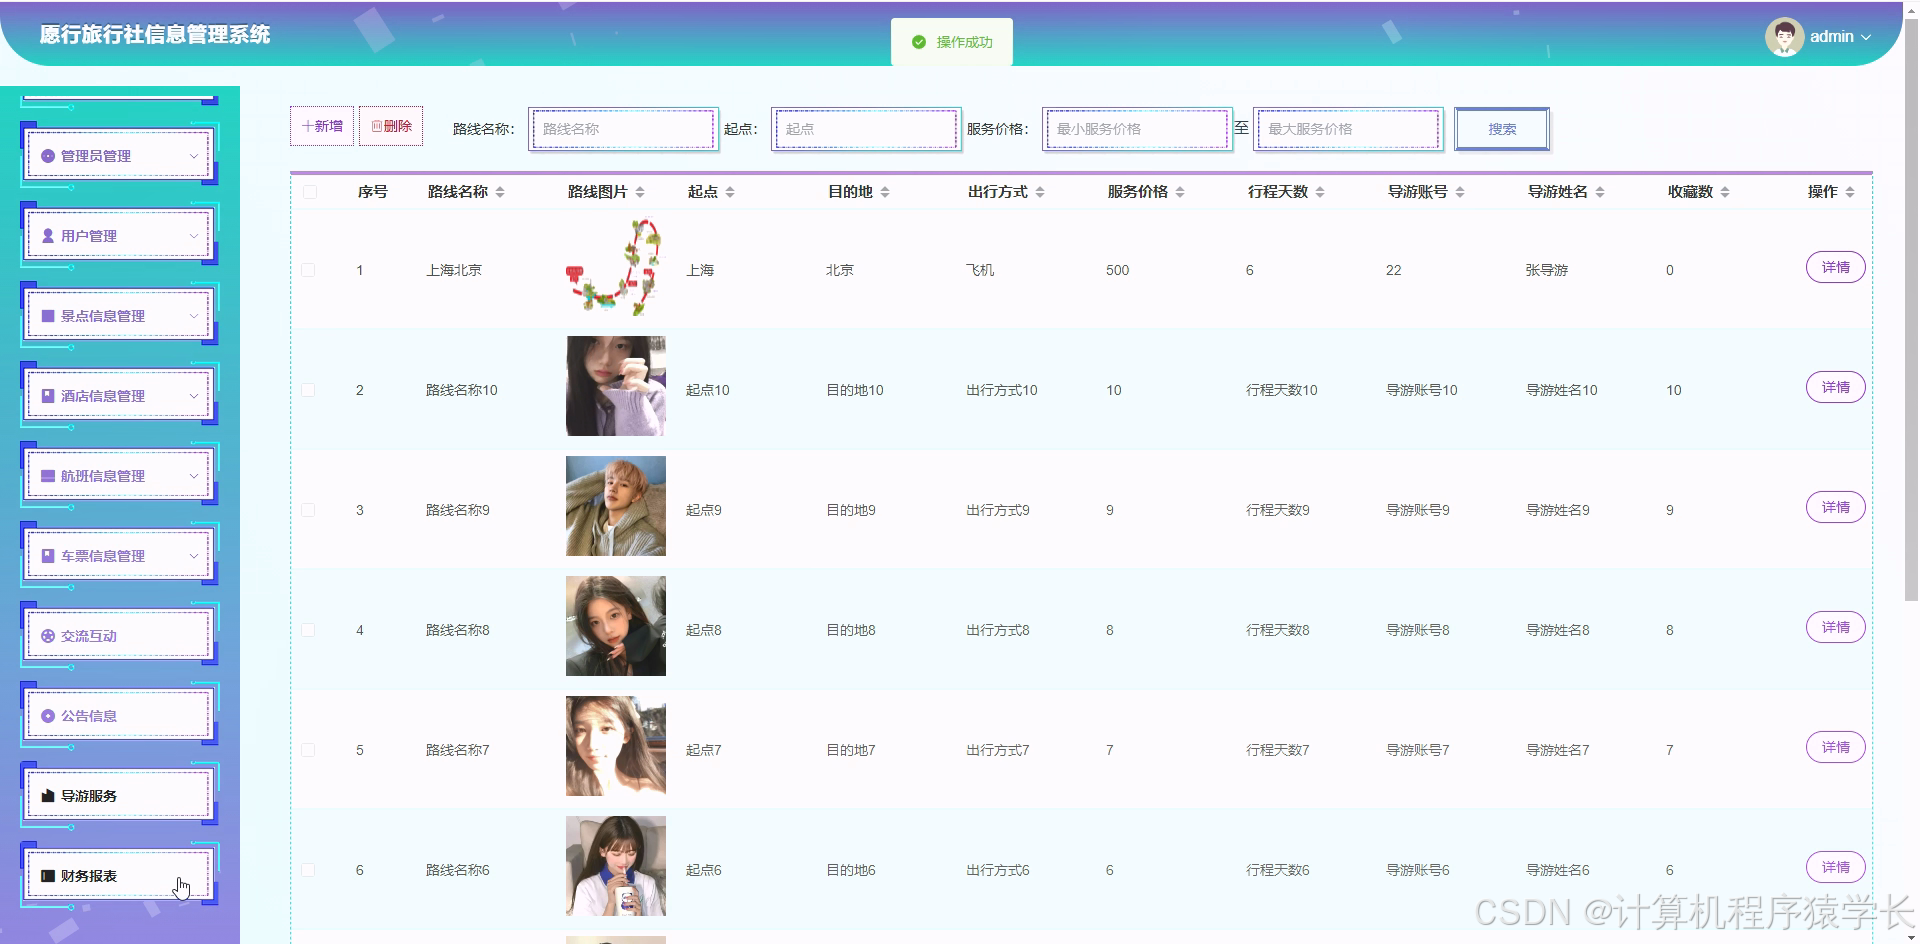The image size is (1920, 944).
Task: Sort by 导游账号 column arrows
Action: tap(1460, 192)
